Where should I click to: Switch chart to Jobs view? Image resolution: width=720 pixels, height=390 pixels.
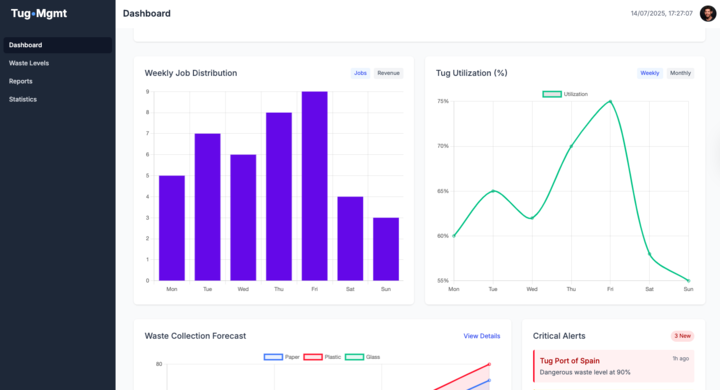[x=360, y=73]
